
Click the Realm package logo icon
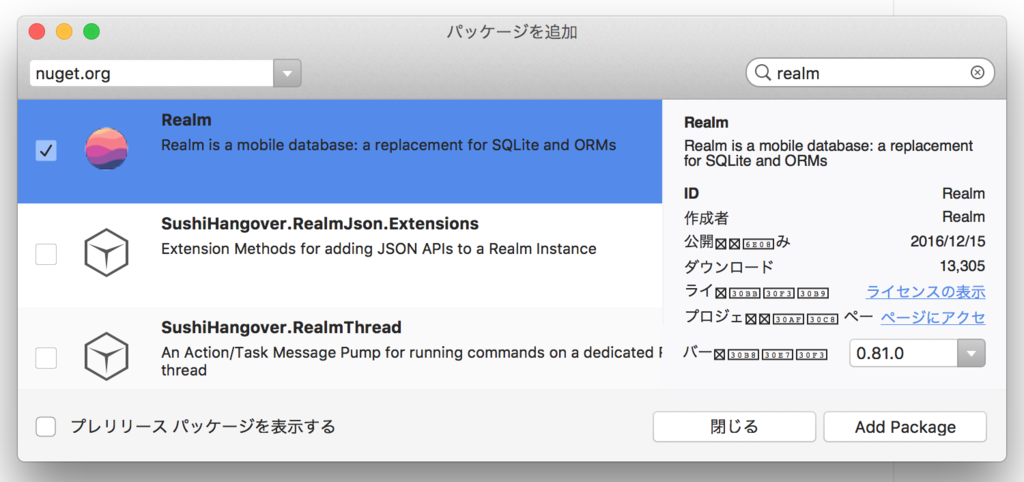pyautogui.click(x=106, y=150)
